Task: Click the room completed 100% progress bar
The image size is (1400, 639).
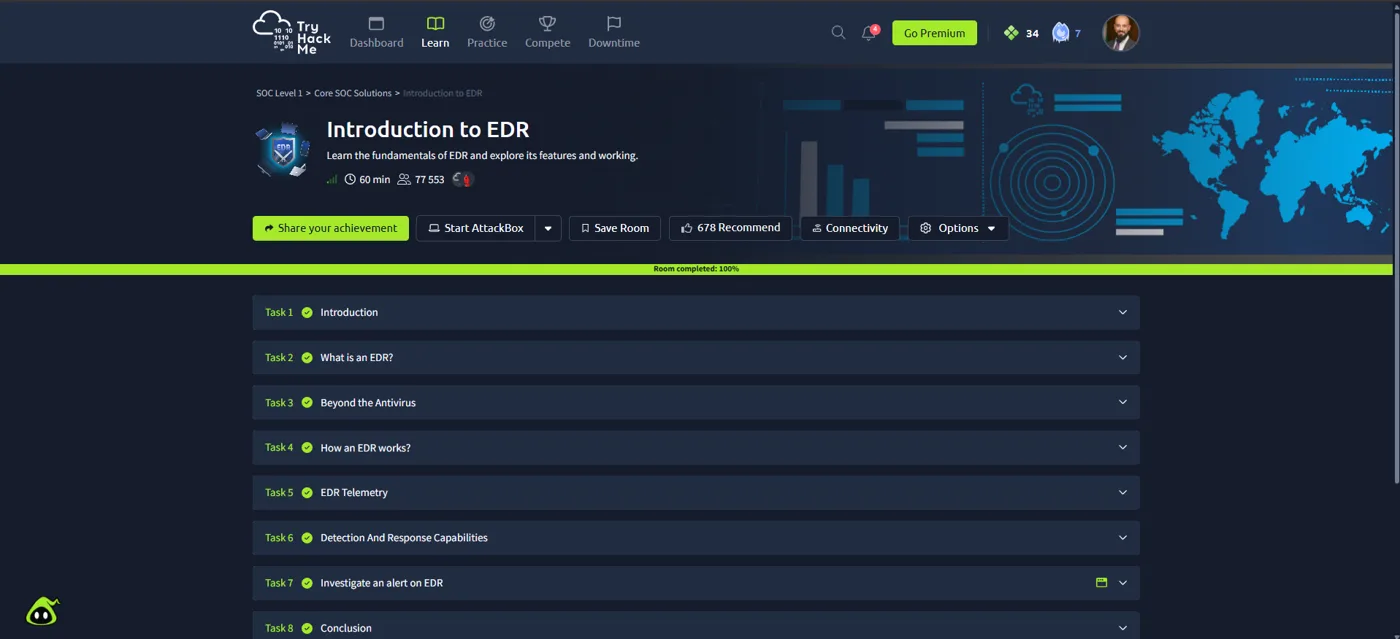Action: (x=696, y=269)
